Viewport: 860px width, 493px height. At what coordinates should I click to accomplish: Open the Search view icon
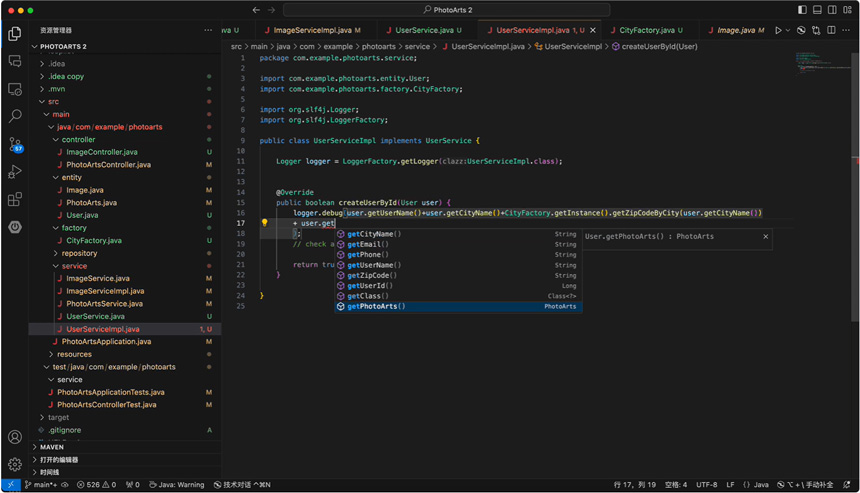click(x=15, y=116)
